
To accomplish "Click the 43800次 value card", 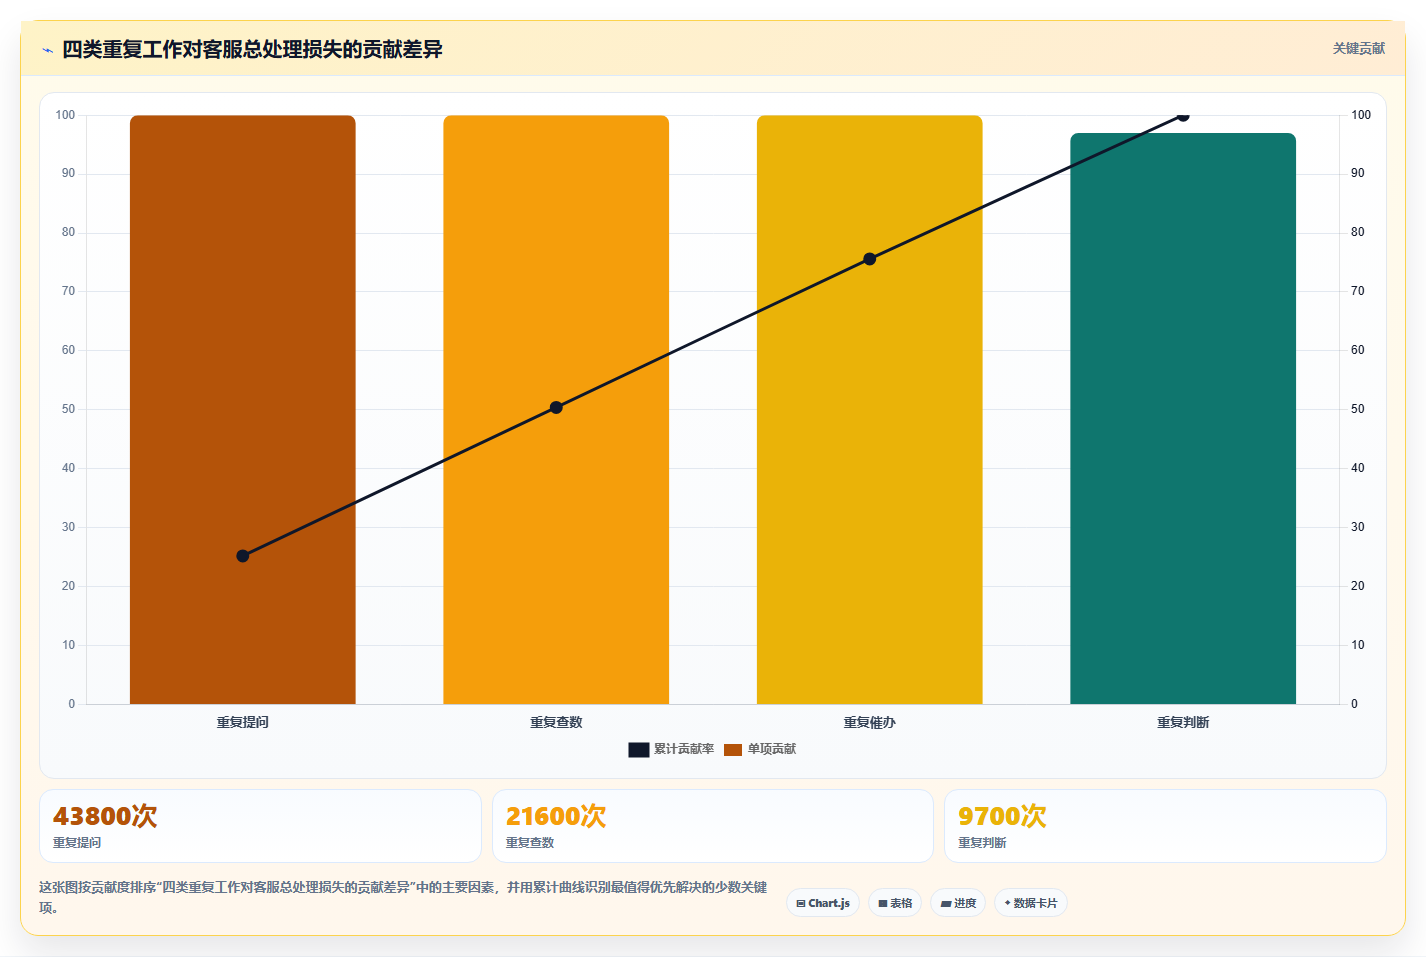I will [x=260, y=826].
